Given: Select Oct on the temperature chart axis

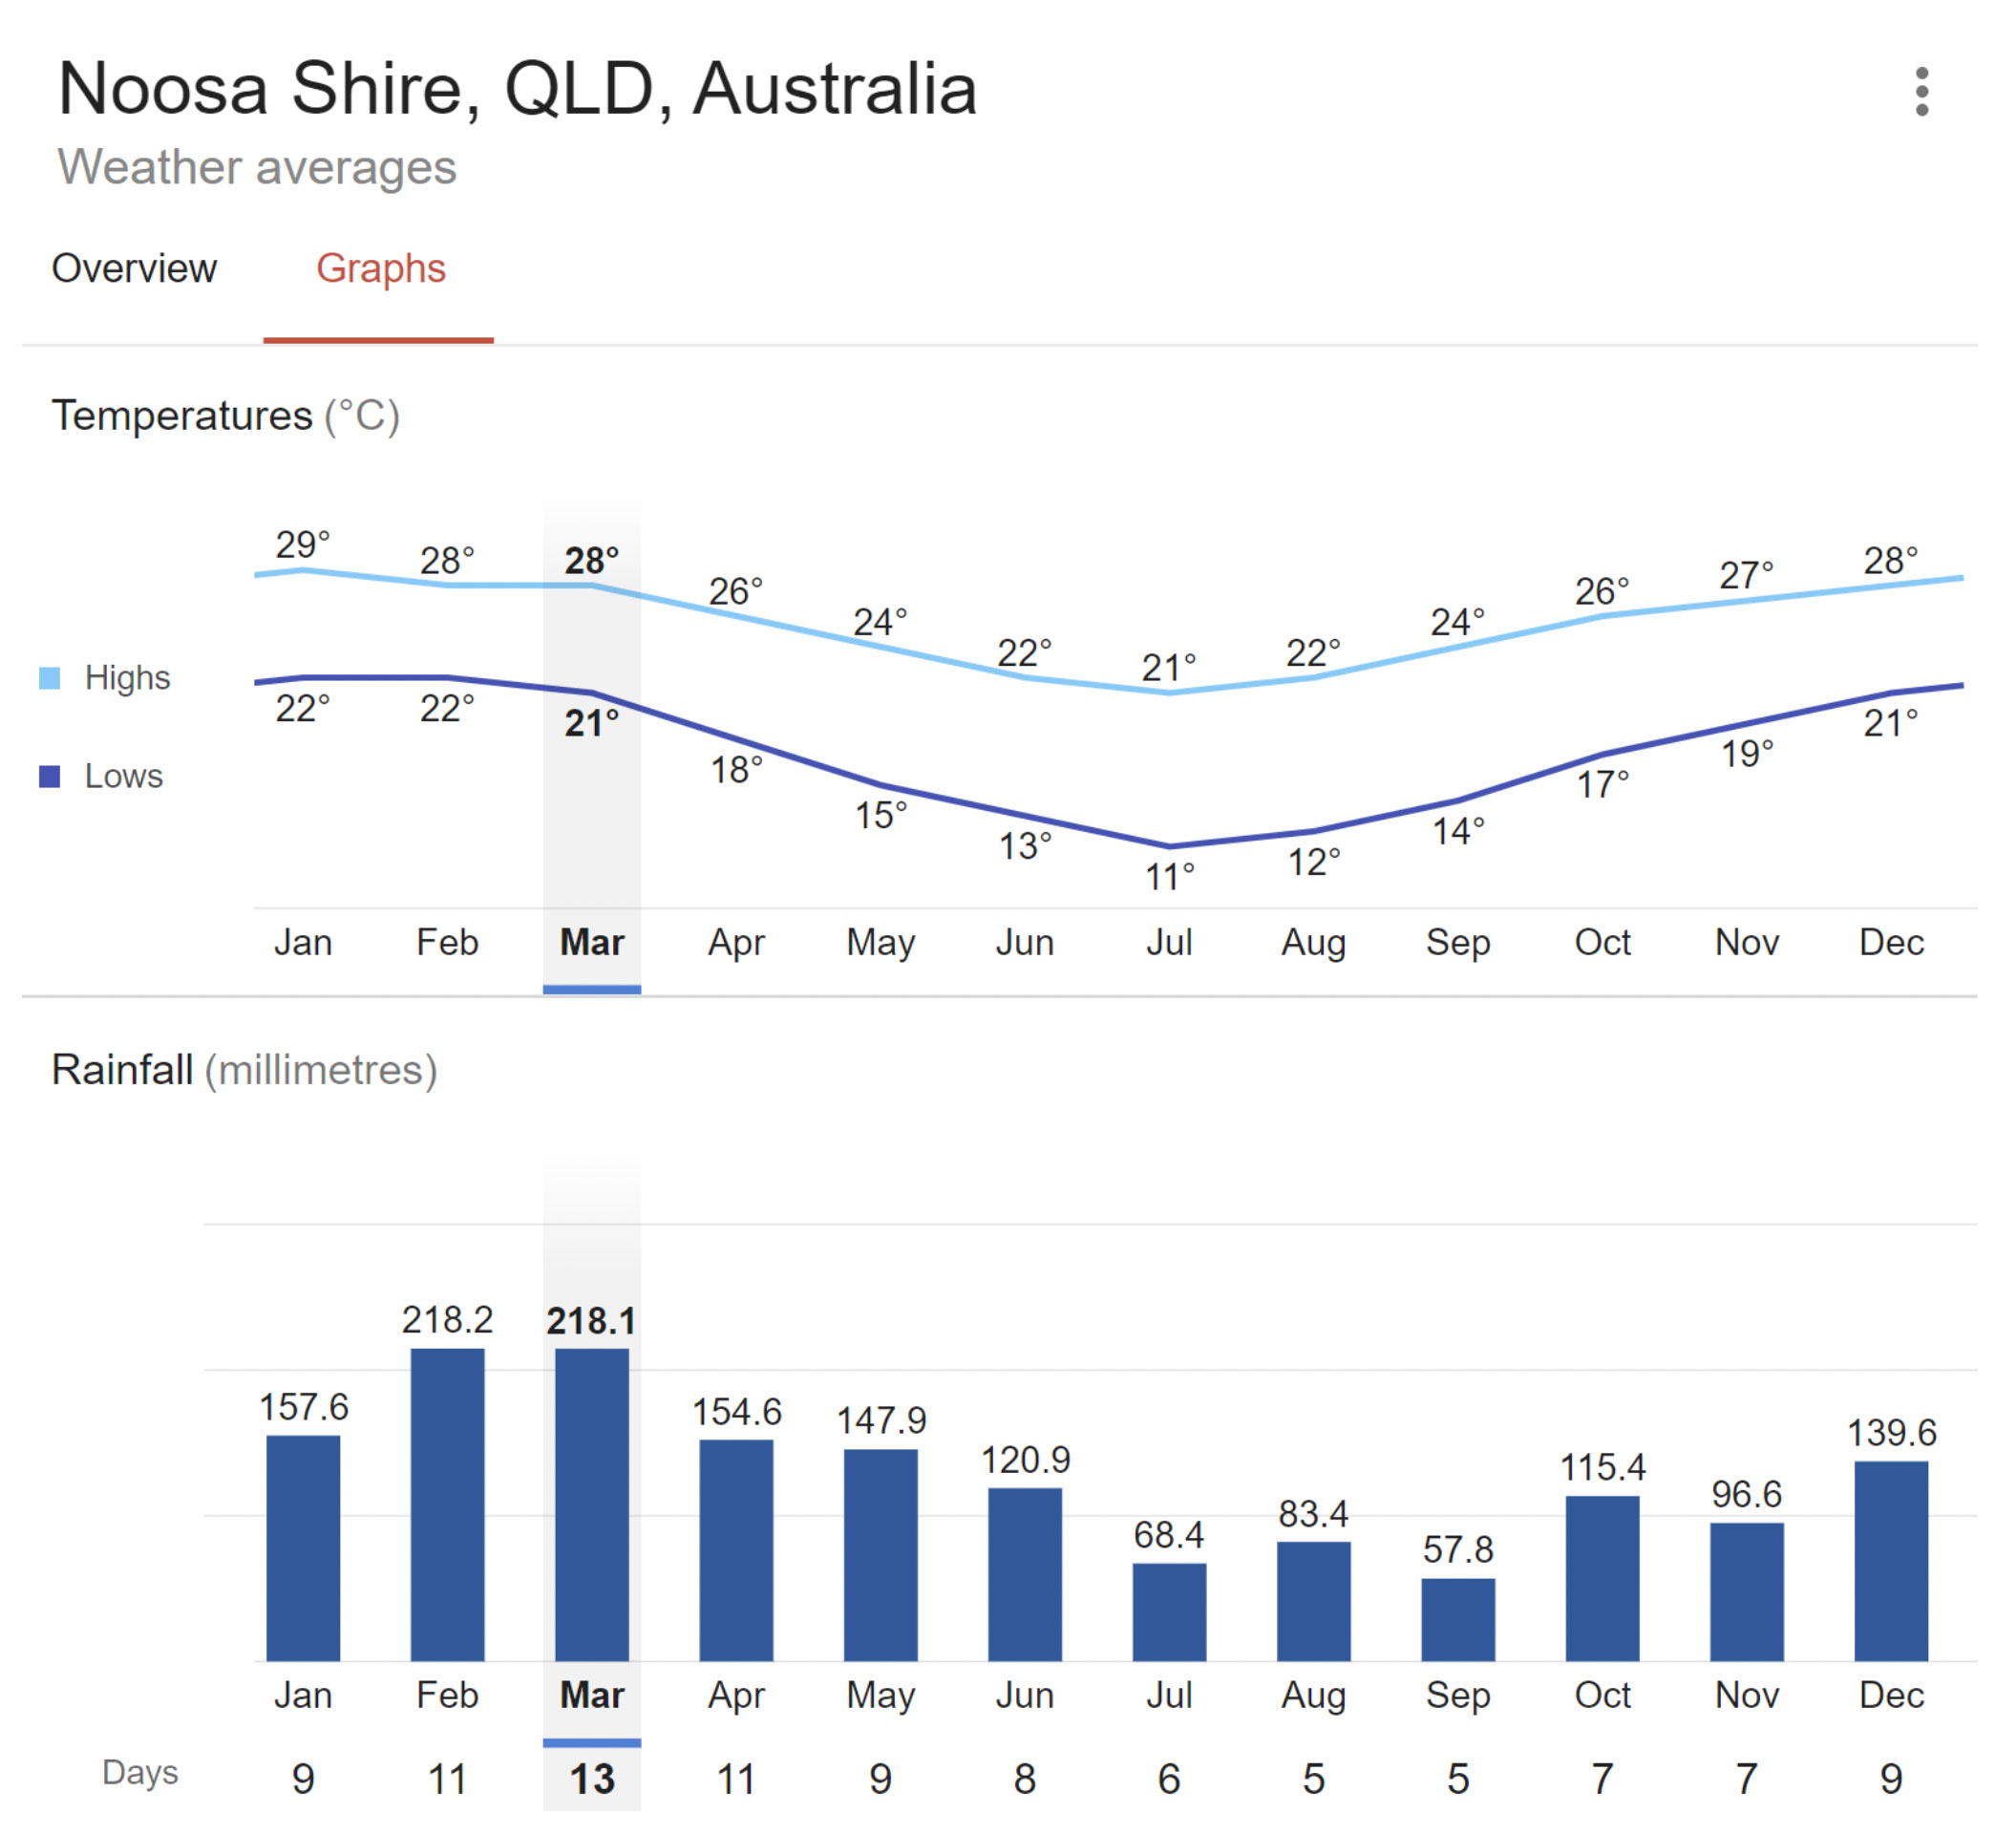Looking at the screenshot, I should [x=1603, y=943].
